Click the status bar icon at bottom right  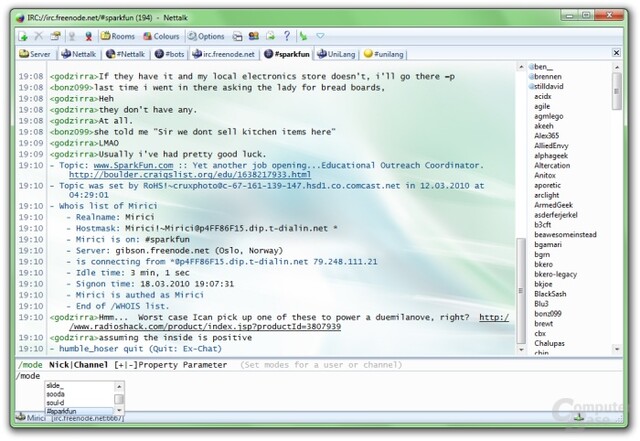pos(578,418)
